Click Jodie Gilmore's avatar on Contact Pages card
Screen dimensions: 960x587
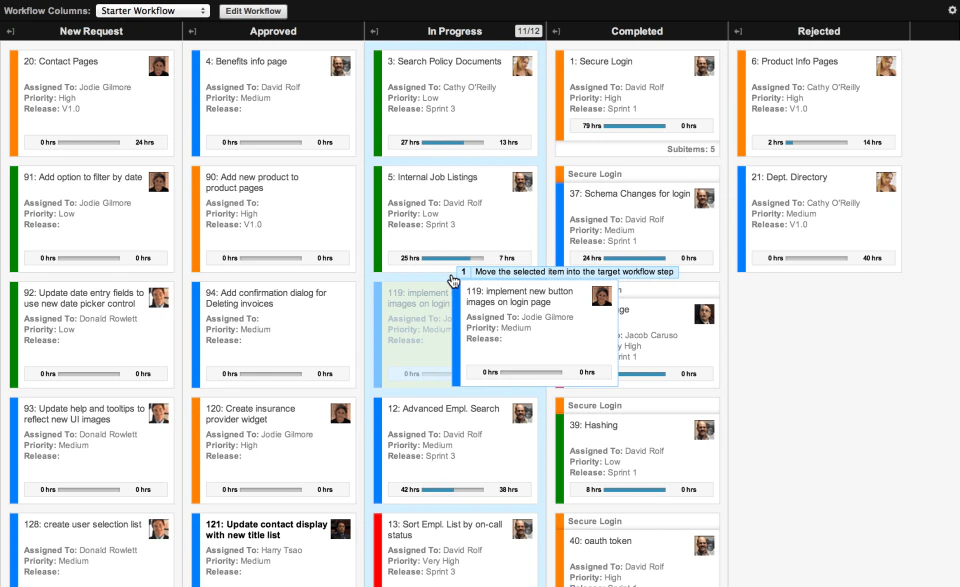point(158,66)
